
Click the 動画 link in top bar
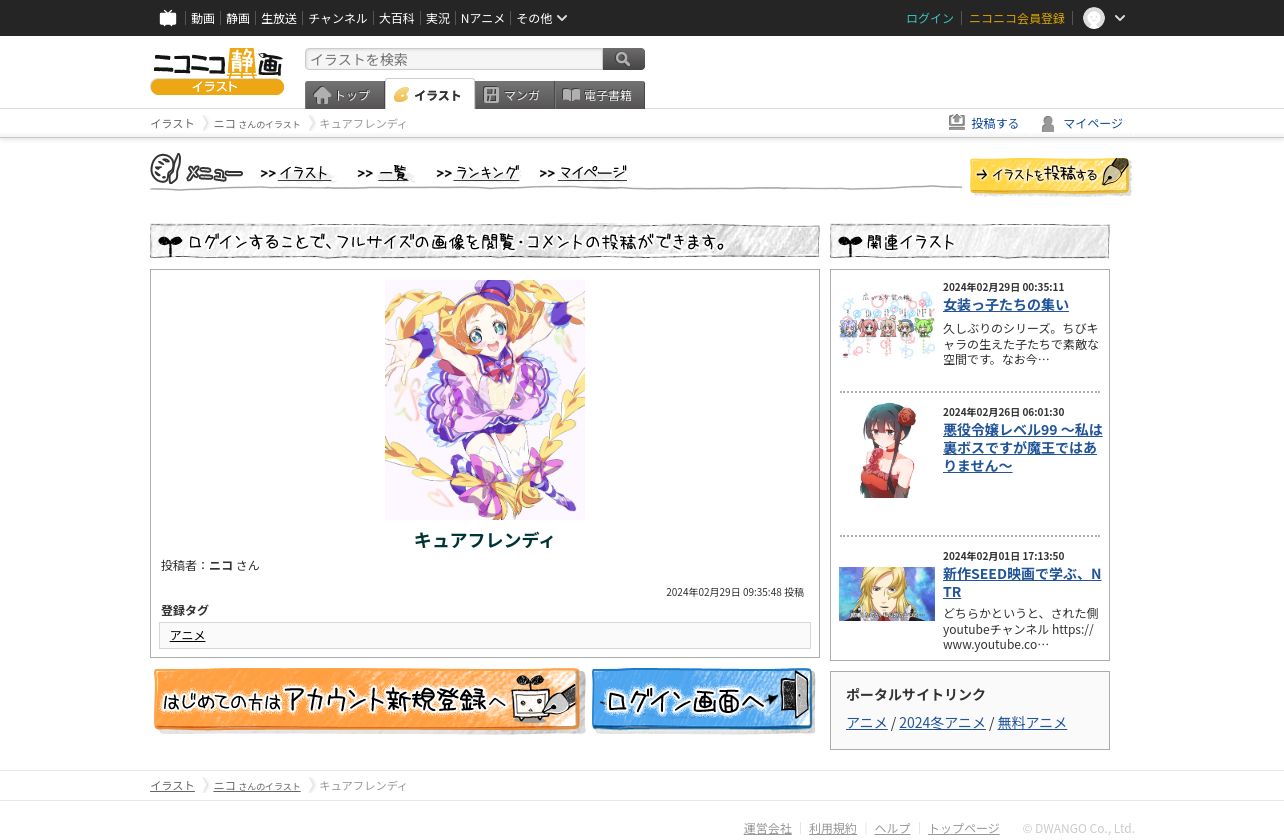pyautogui.click(x=203, y=18)
